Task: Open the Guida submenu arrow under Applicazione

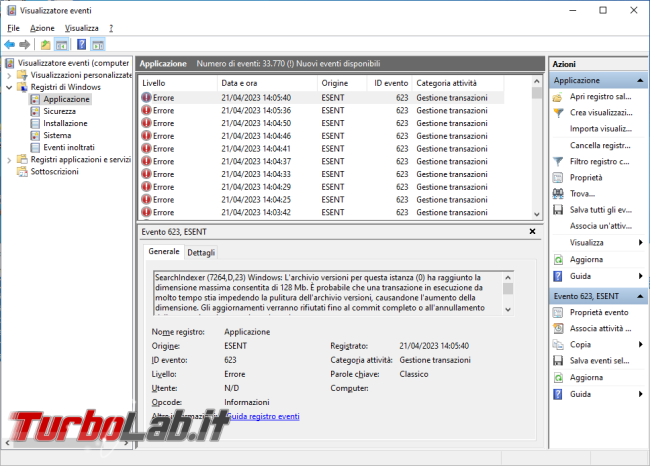Action: [x=641, y=276]
